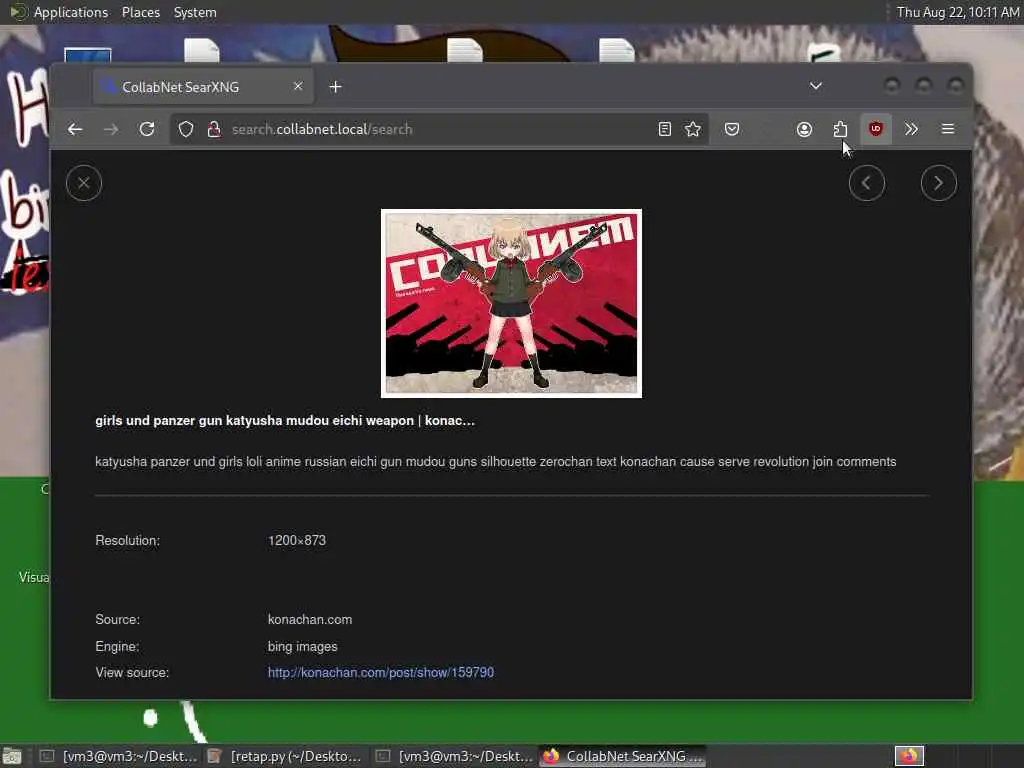This screenshot has height=768, width=1024.
Task: Click the site security padlock icon
Action: tap(214, 129)
